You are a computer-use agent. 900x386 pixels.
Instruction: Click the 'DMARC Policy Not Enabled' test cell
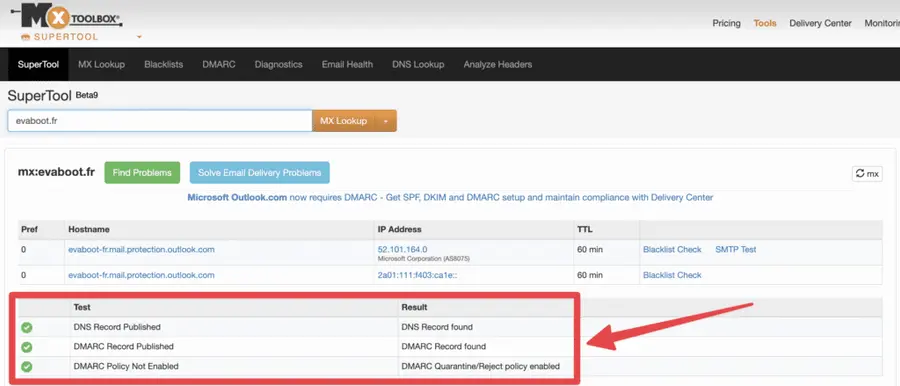pyautogui.click(x=126, y=366)
